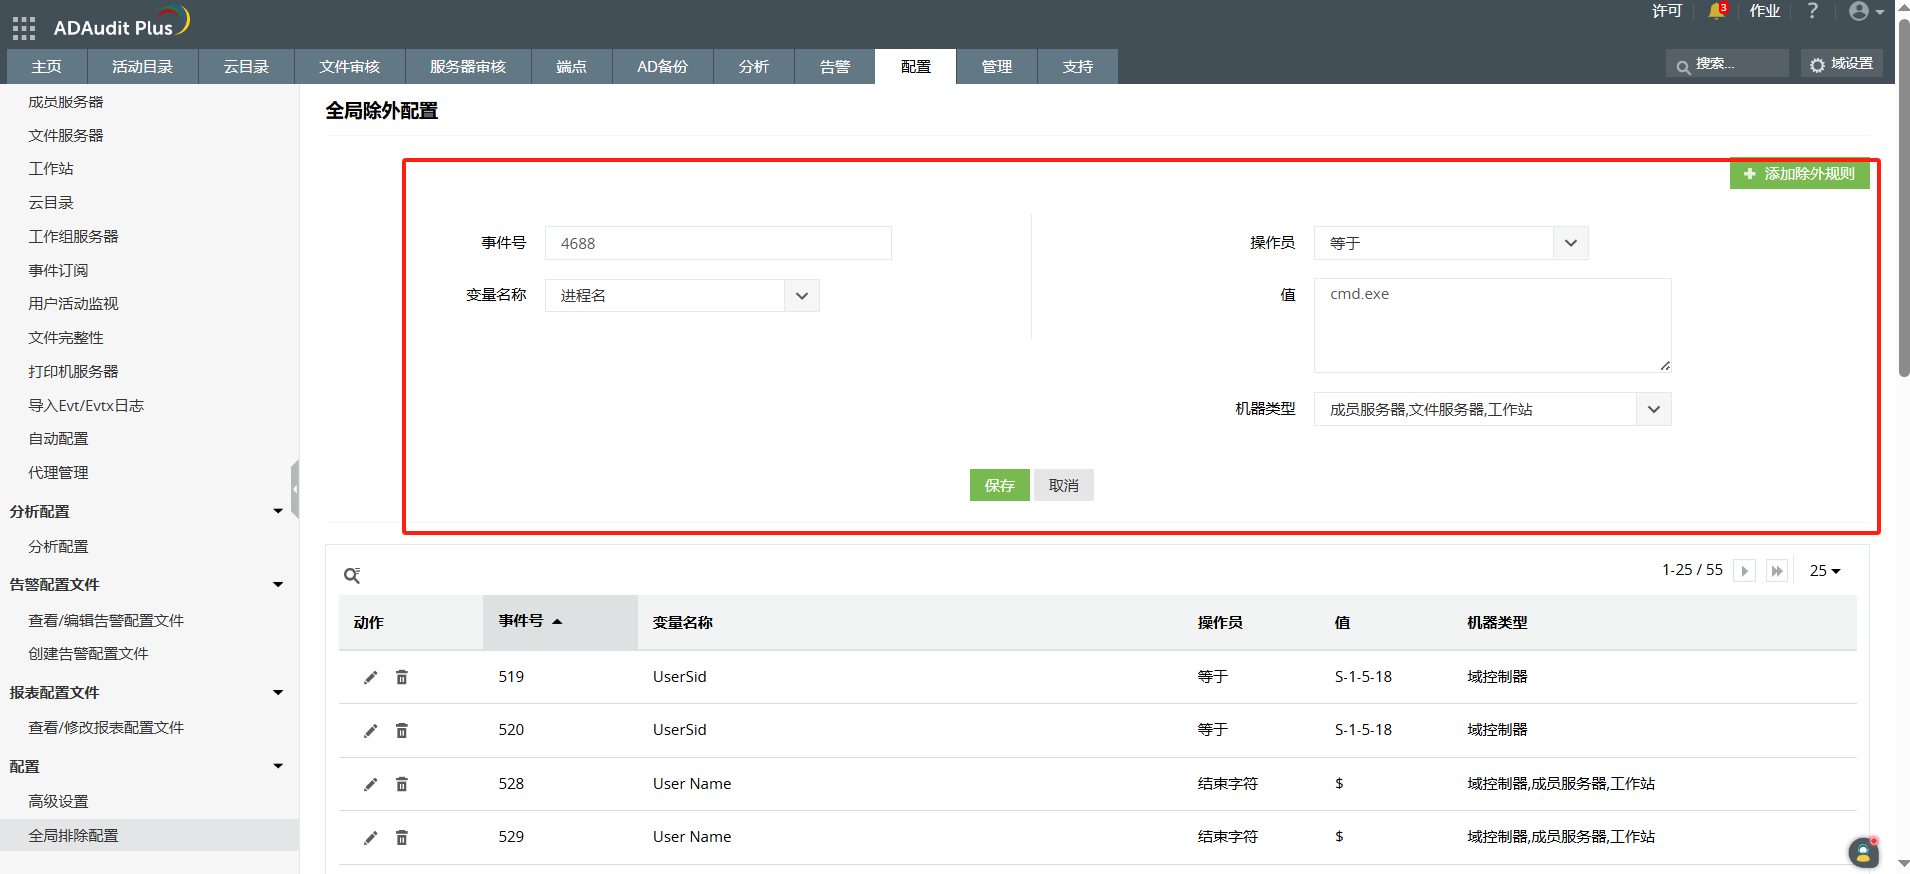This screenshot has width=1910, height=874.
Task: Sort table by 事件号 column
Action: [560, 622]
